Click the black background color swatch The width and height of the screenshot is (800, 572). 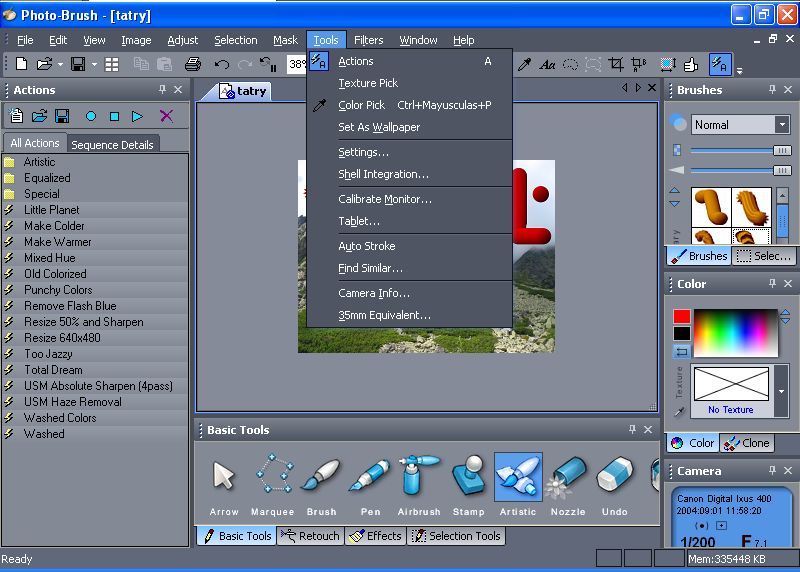pyautogui.click(x=682, y=334)
